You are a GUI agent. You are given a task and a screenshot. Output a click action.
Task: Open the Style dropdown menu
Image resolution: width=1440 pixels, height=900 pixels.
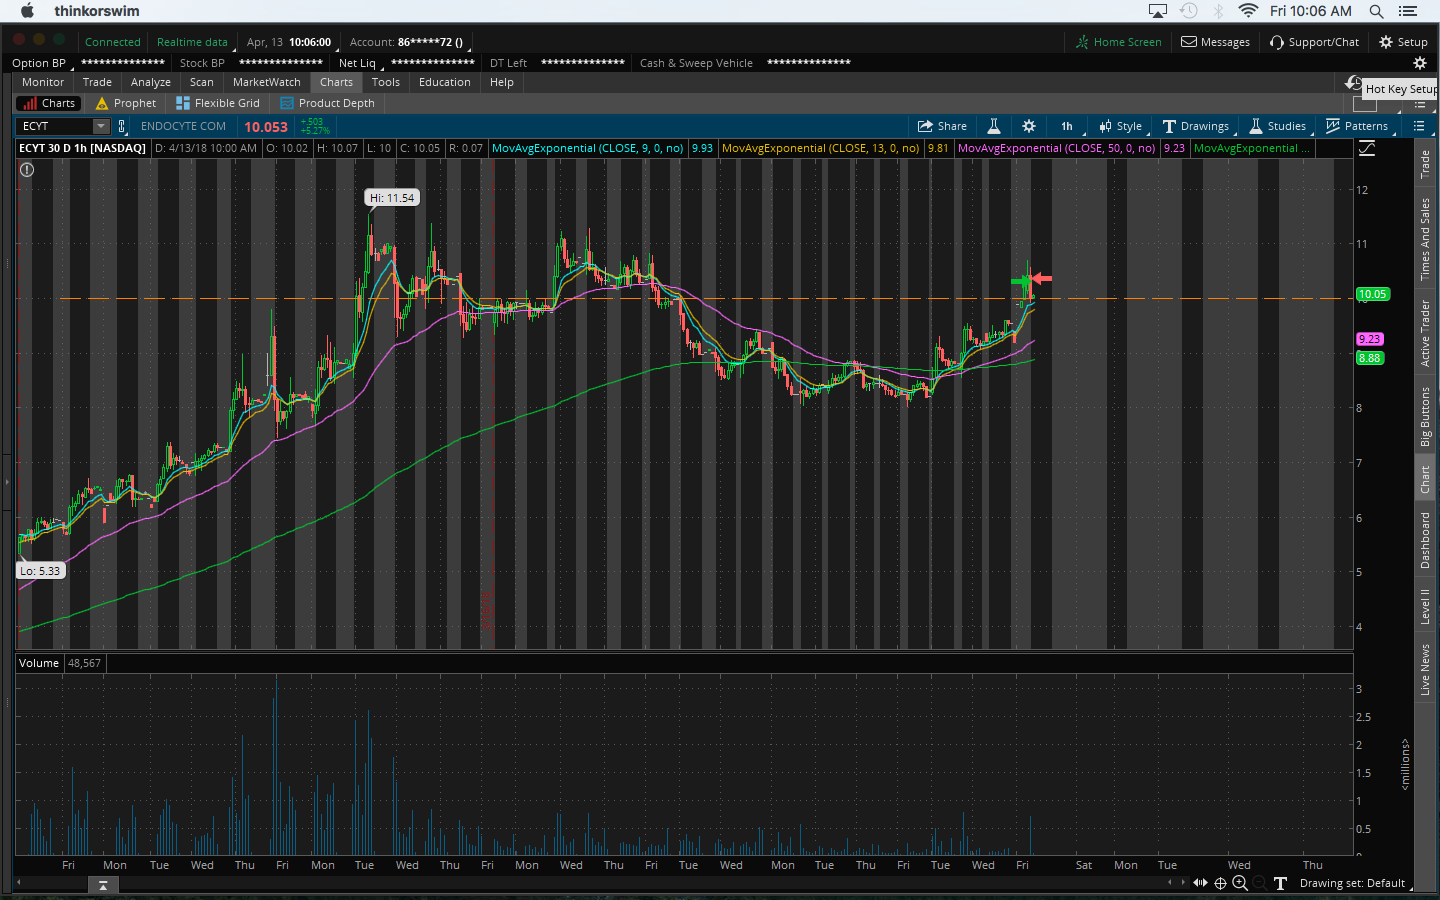(1120, 126)
